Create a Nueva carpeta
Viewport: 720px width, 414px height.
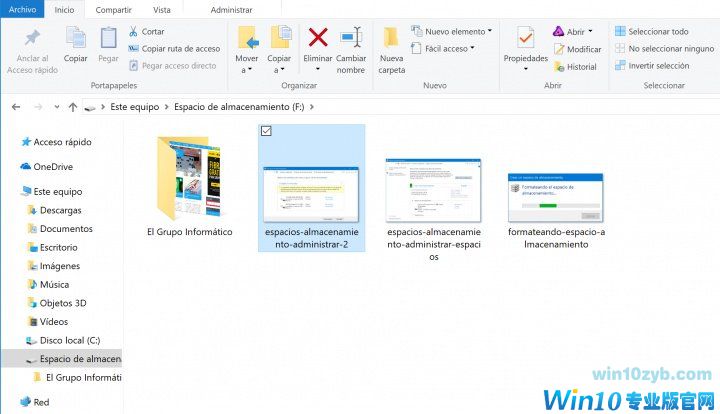392,50
